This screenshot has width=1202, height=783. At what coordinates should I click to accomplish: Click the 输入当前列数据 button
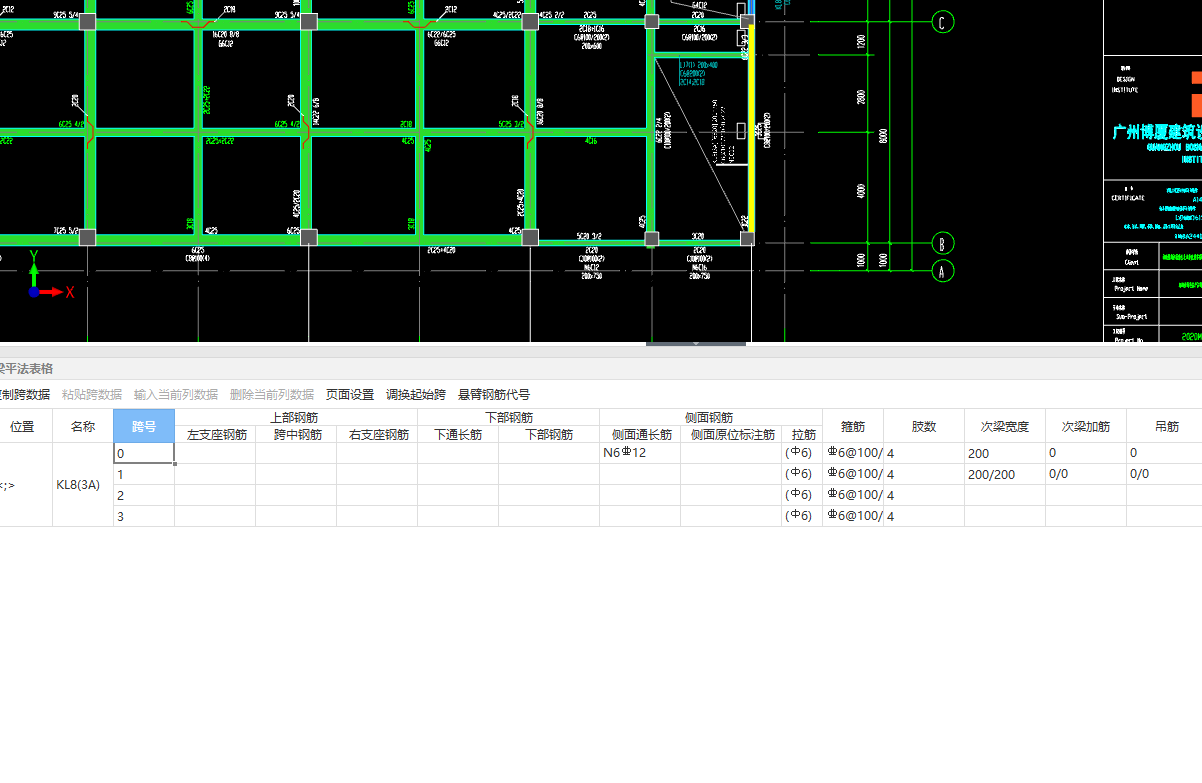click(176, 394)
